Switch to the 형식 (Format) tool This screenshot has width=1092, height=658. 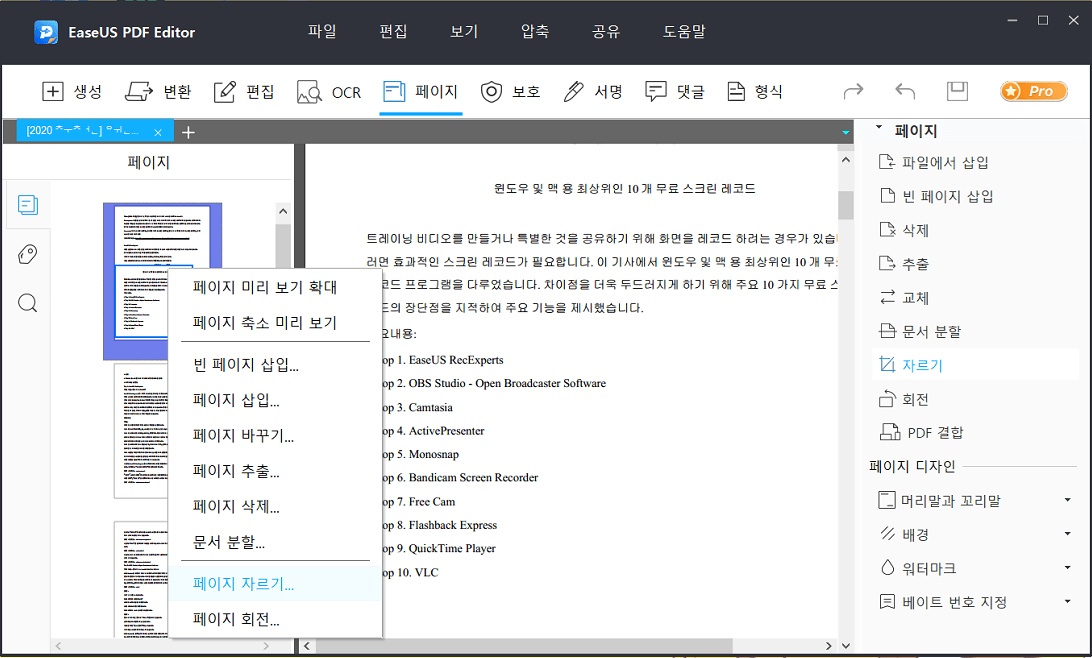coord(755,91)
